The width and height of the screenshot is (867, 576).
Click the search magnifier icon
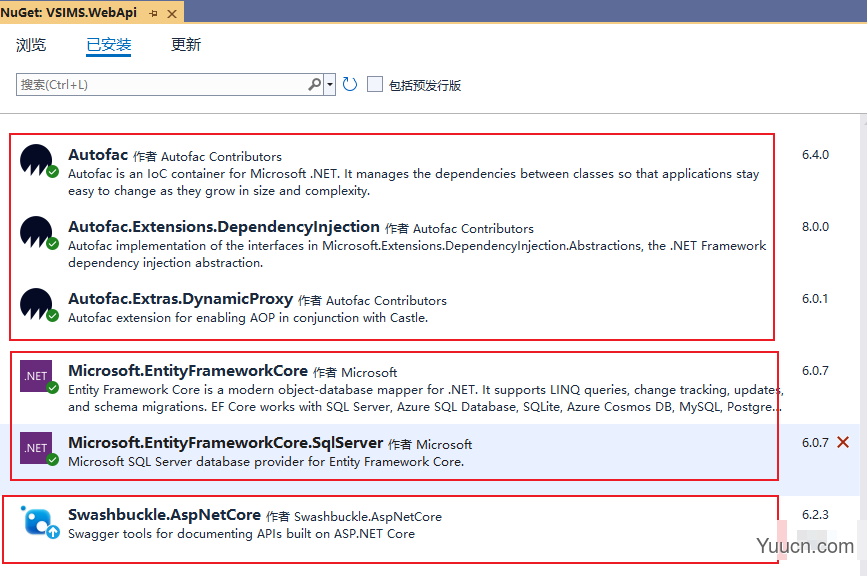pos(314,85)
